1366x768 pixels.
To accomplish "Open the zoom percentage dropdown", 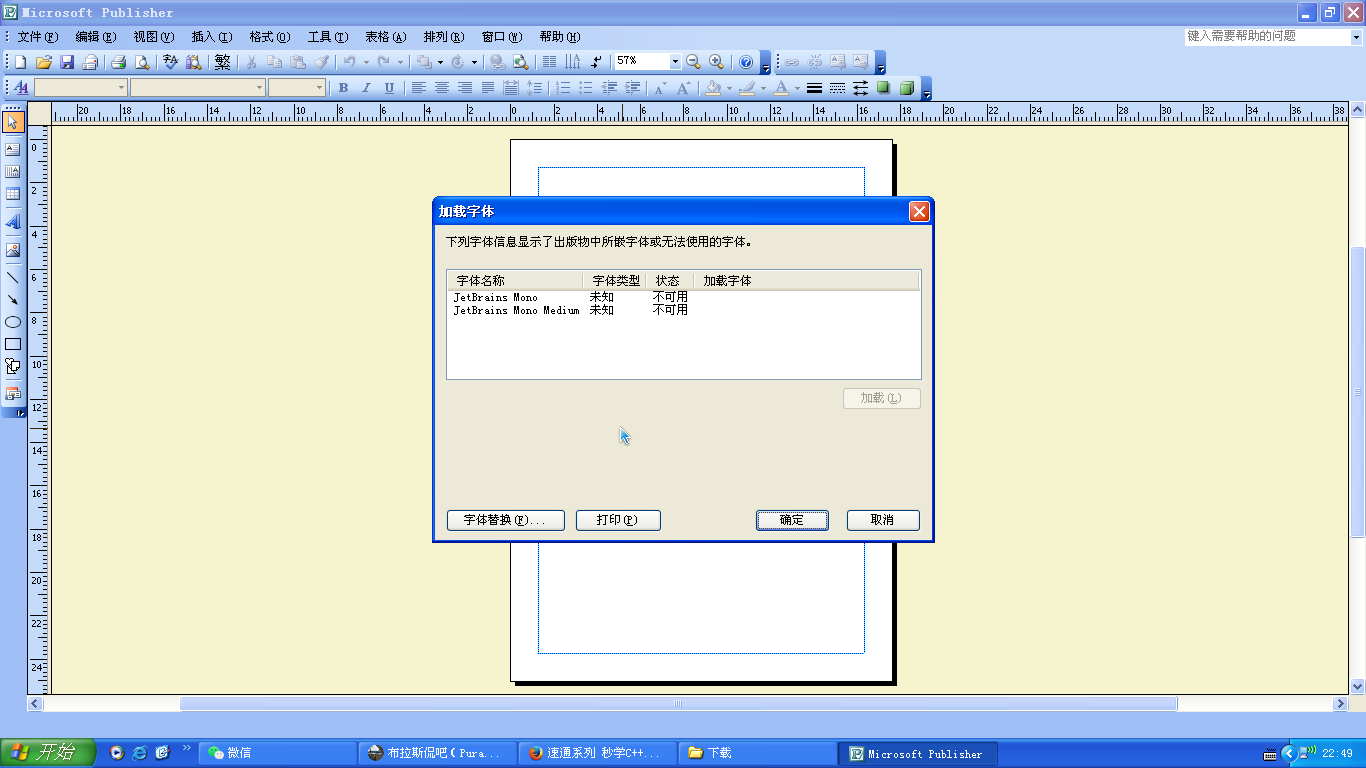I will click(675, 62).
